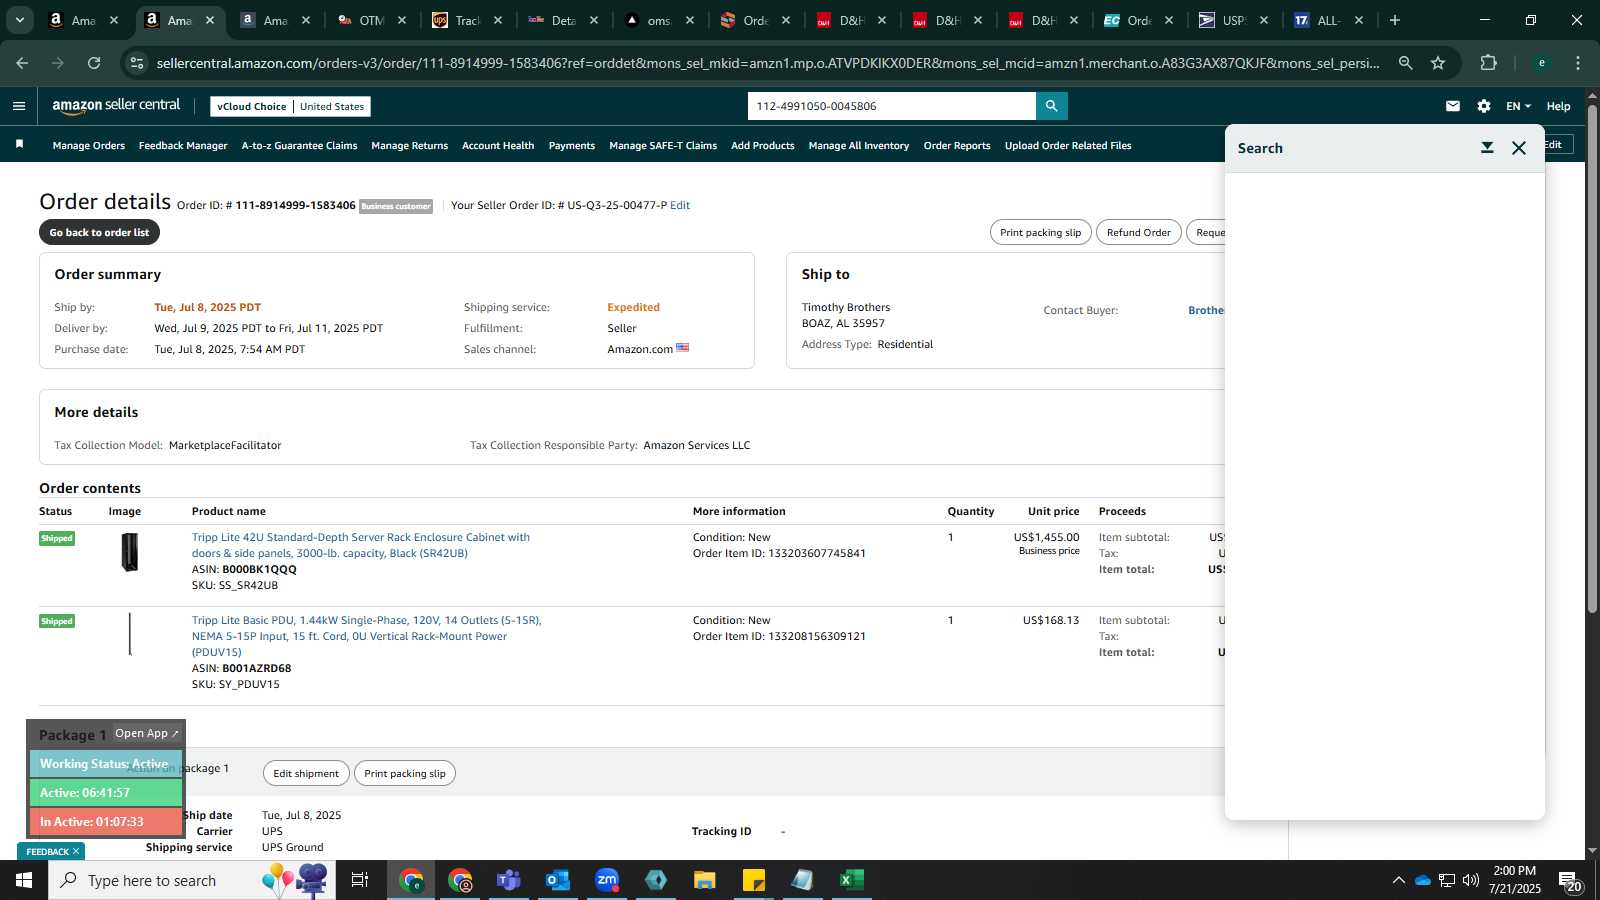This screenshot has width=1600, height=900.
Task: Click the Edit shipment button
Action: click(306, 773)
